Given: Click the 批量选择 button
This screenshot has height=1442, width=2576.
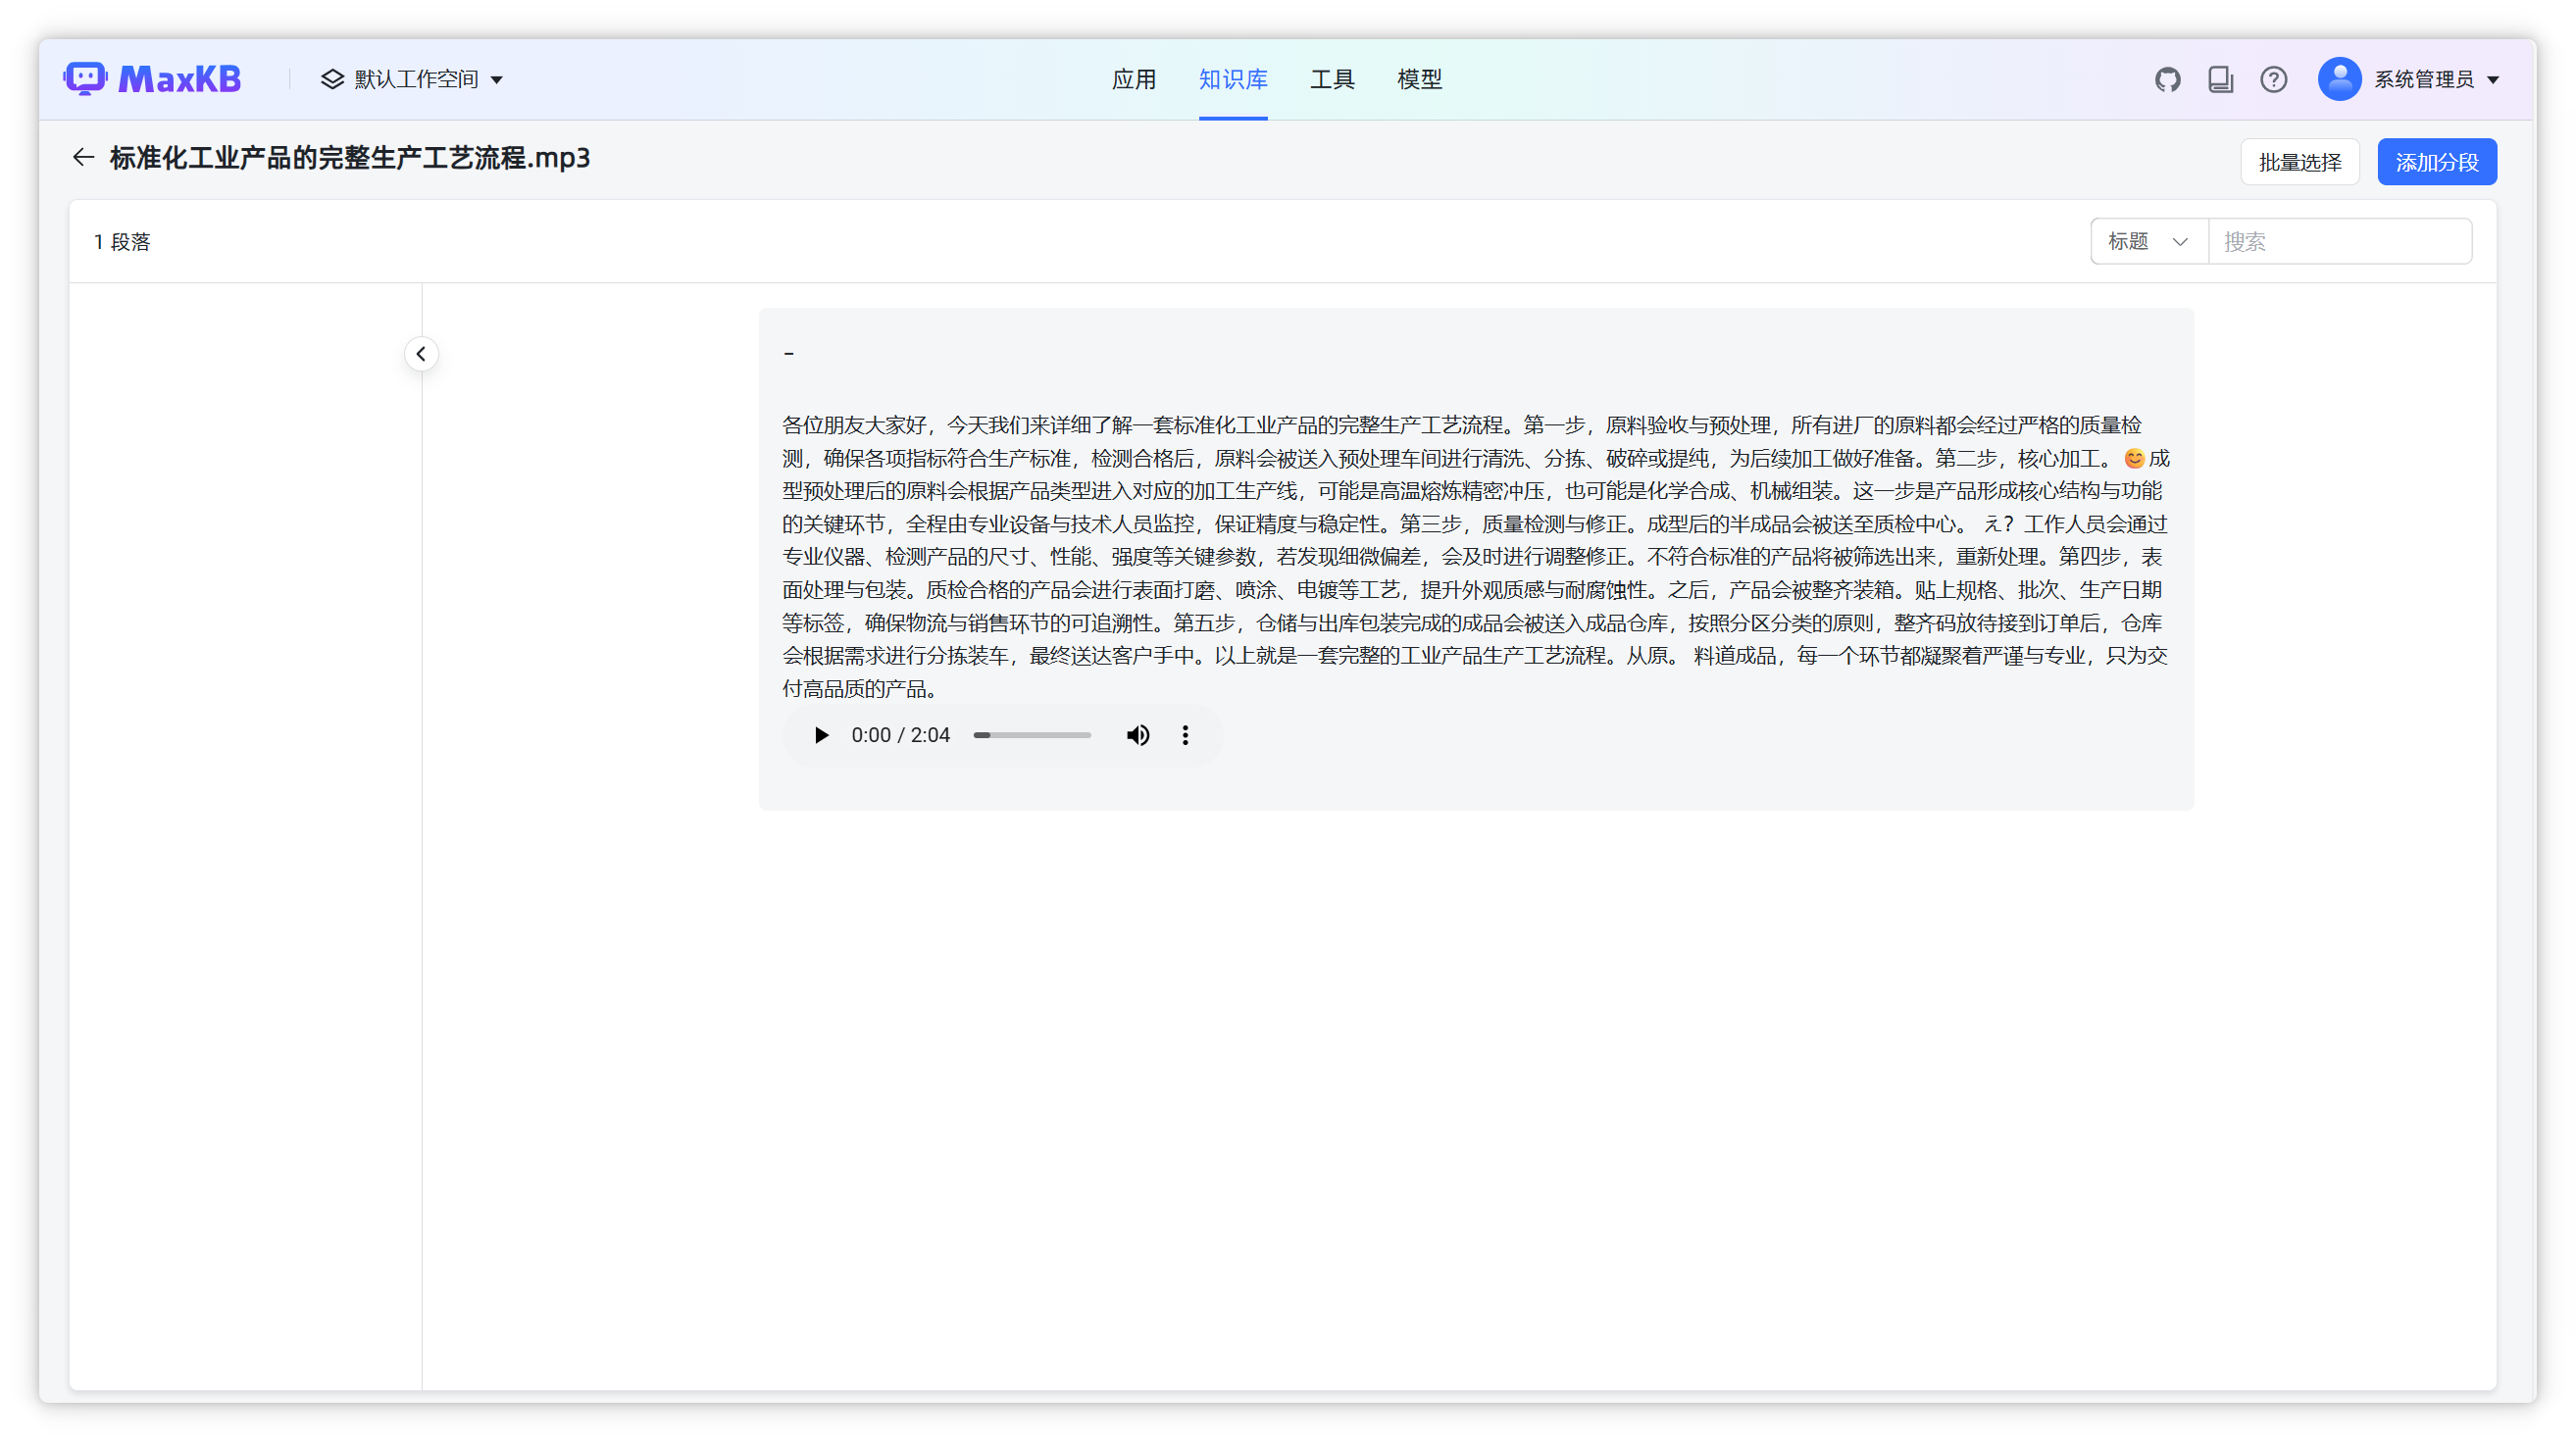Looking at the screenshot, I should tap(2299, 162).
